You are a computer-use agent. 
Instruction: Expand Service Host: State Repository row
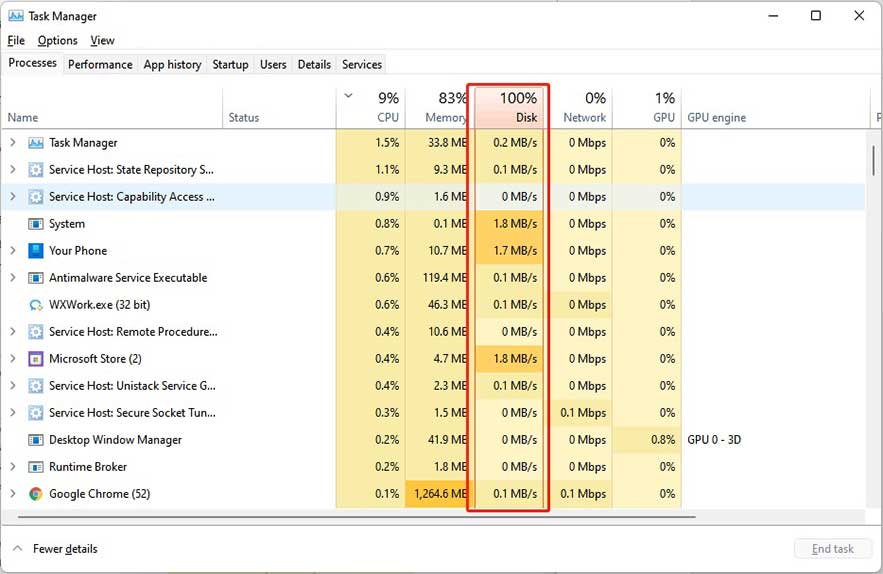(13, 170)
